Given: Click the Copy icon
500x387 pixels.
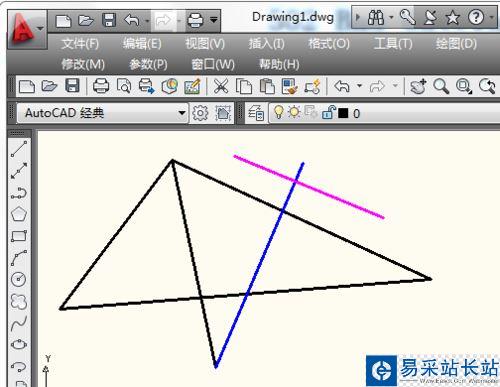Looking at the screenshot, I should click(244, 86).
